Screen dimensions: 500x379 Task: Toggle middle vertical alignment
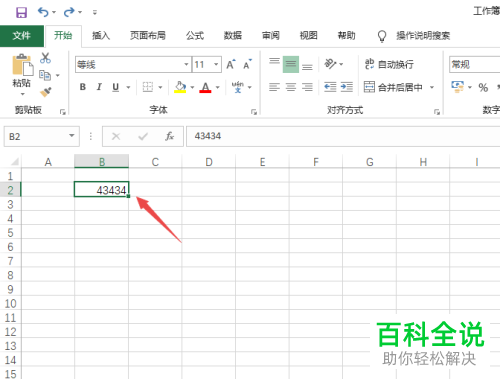291,64
